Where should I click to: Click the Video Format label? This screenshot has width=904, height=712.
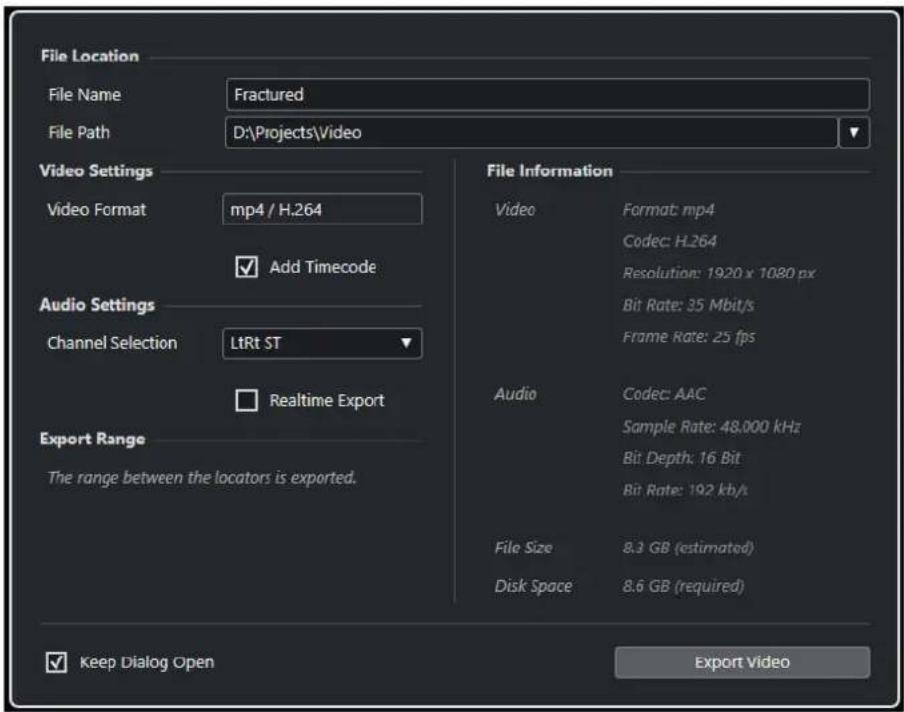[x=96, y=209]
